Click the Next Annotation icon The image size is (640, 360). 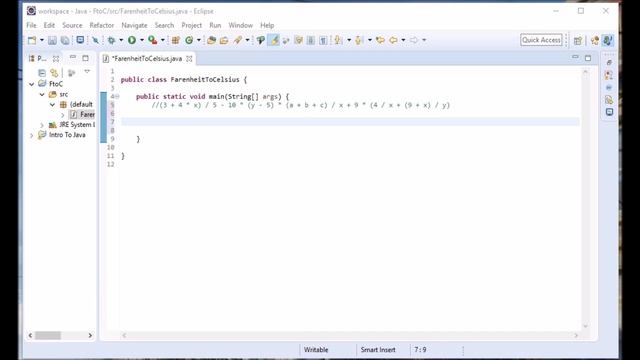pos(338,40)
